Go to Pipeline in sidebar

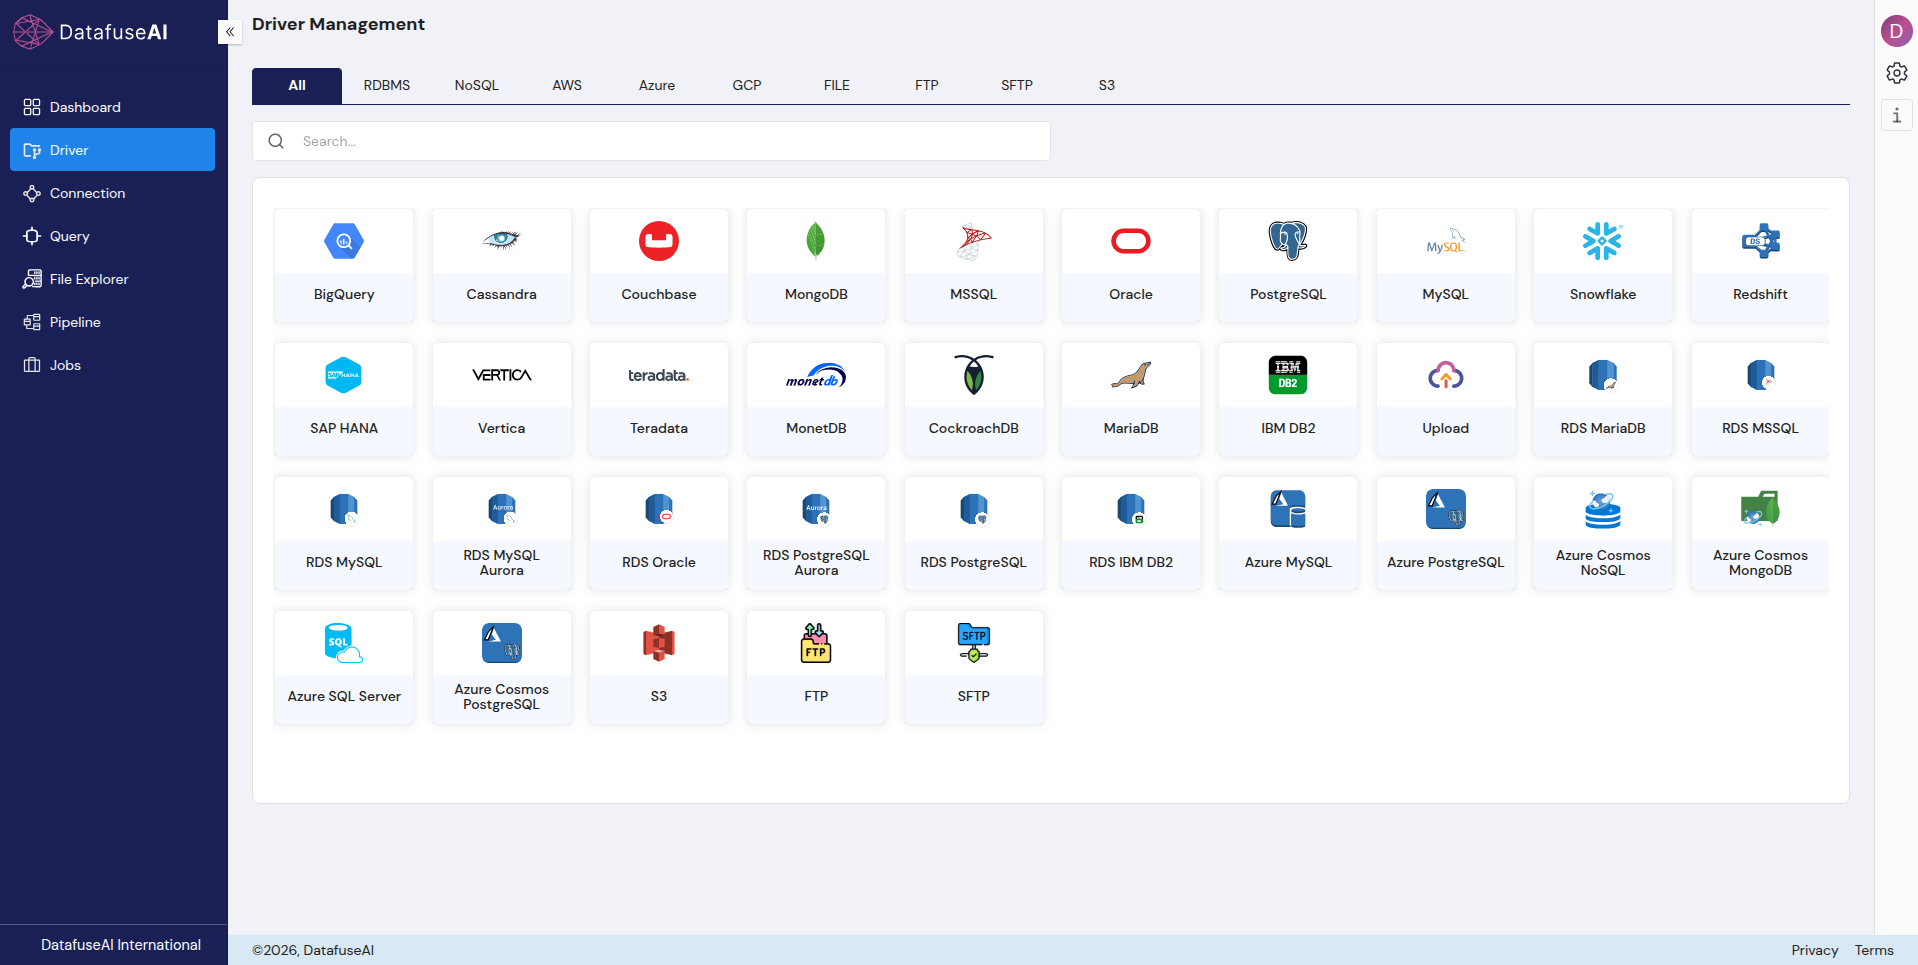(x=112, y=322)
